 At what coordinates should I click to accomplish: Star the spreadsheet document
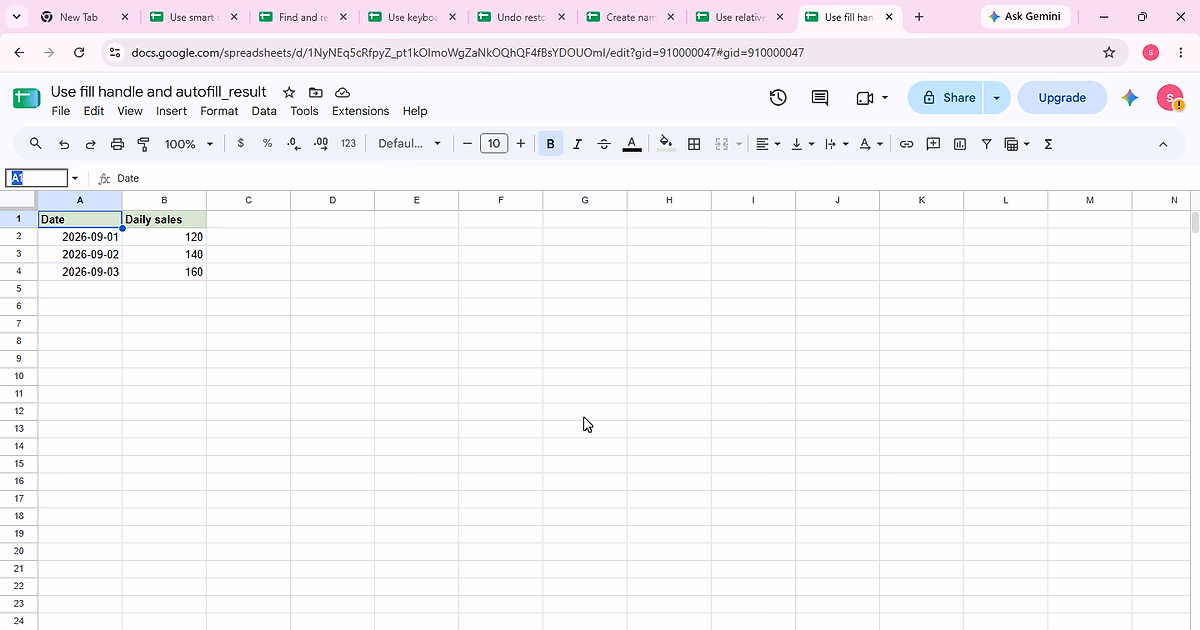click(289, 92)
